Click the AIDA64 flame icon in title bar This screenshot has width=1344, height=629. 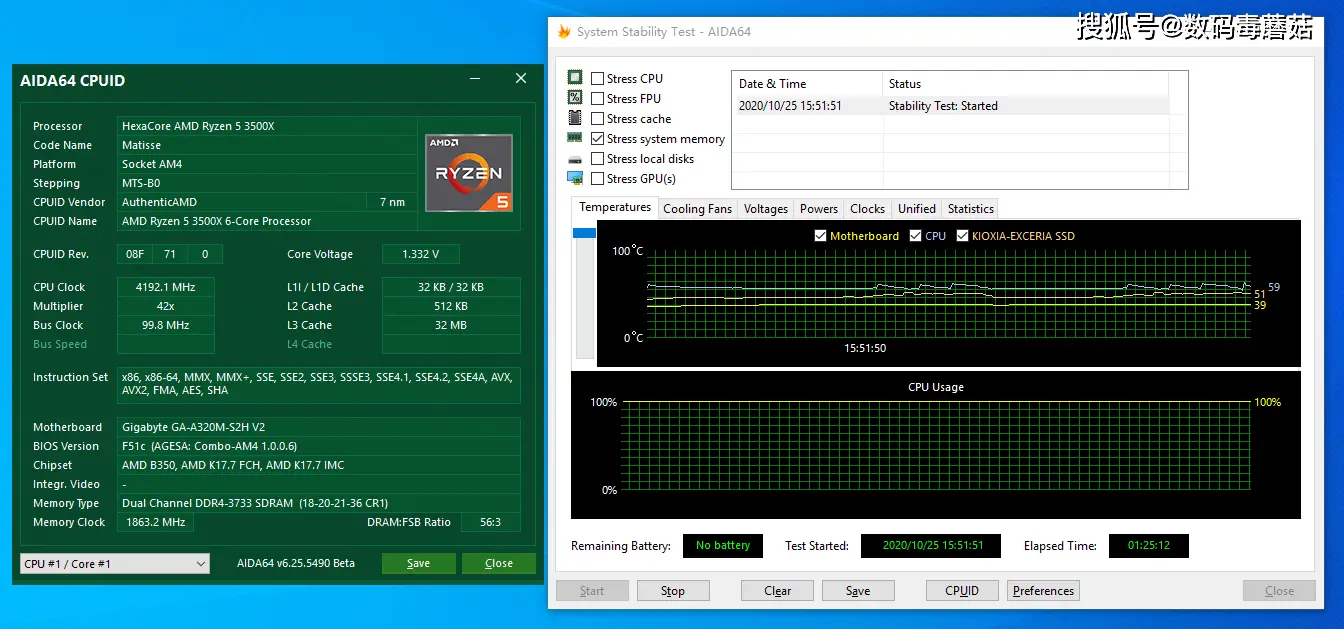click(564, 31)
